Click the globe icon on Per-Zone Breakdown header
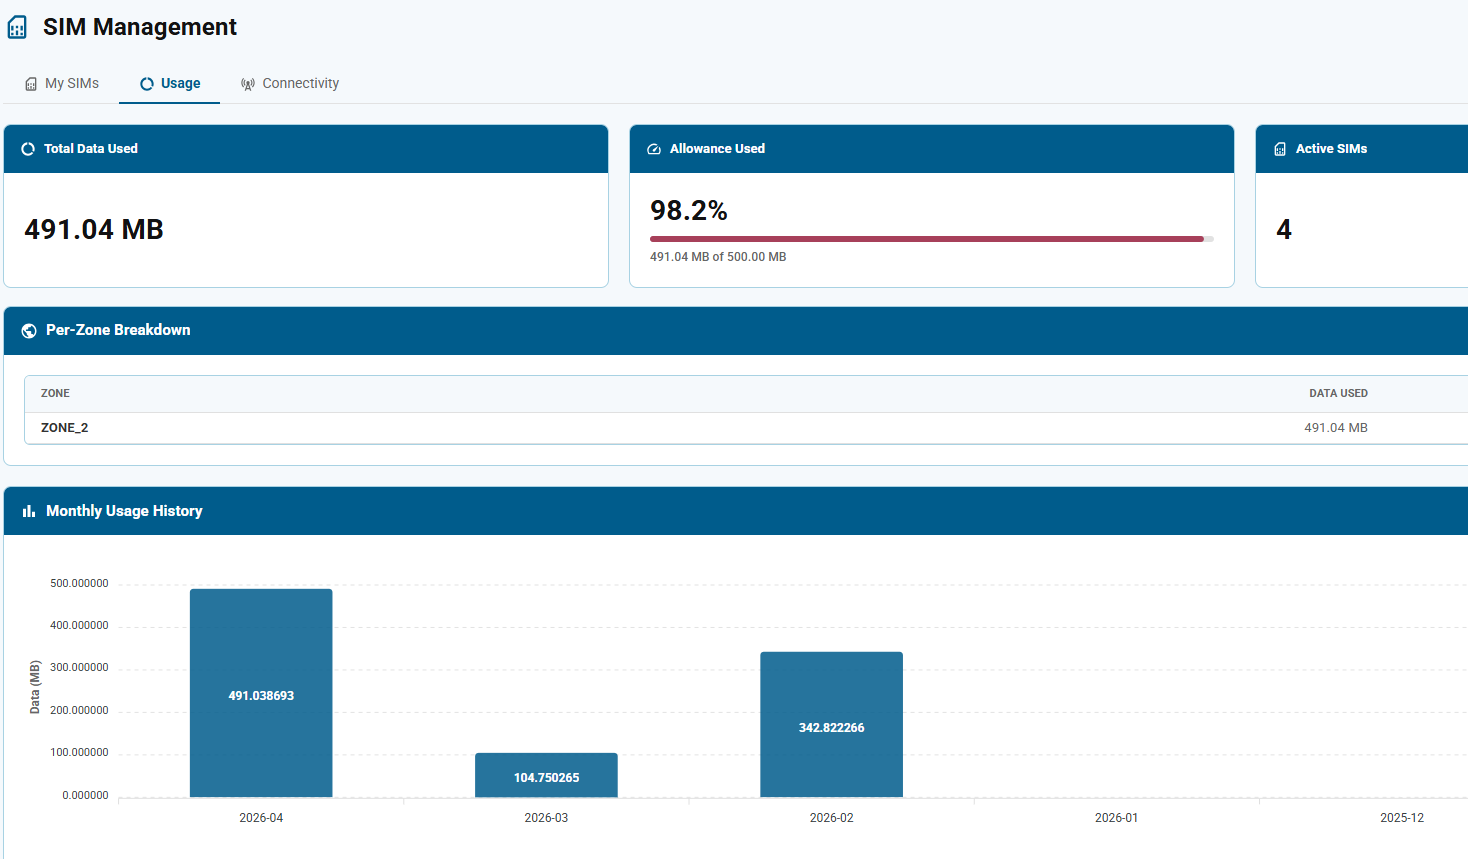The width and height of the screenshot is (1468, 859). (28, 330)
